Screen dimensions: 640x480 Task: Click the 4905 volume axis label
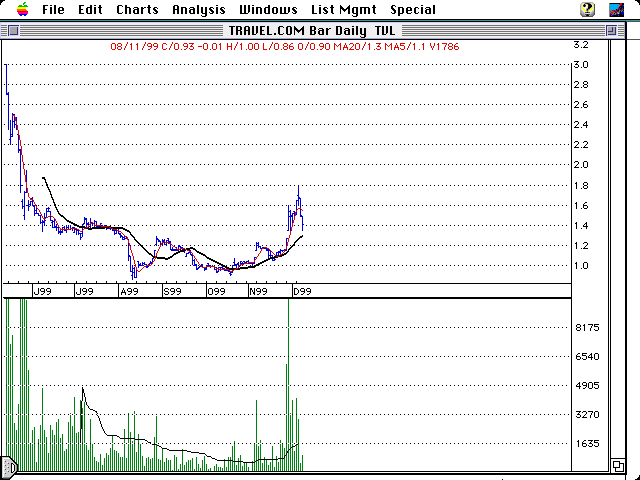(x=587, y=385)
